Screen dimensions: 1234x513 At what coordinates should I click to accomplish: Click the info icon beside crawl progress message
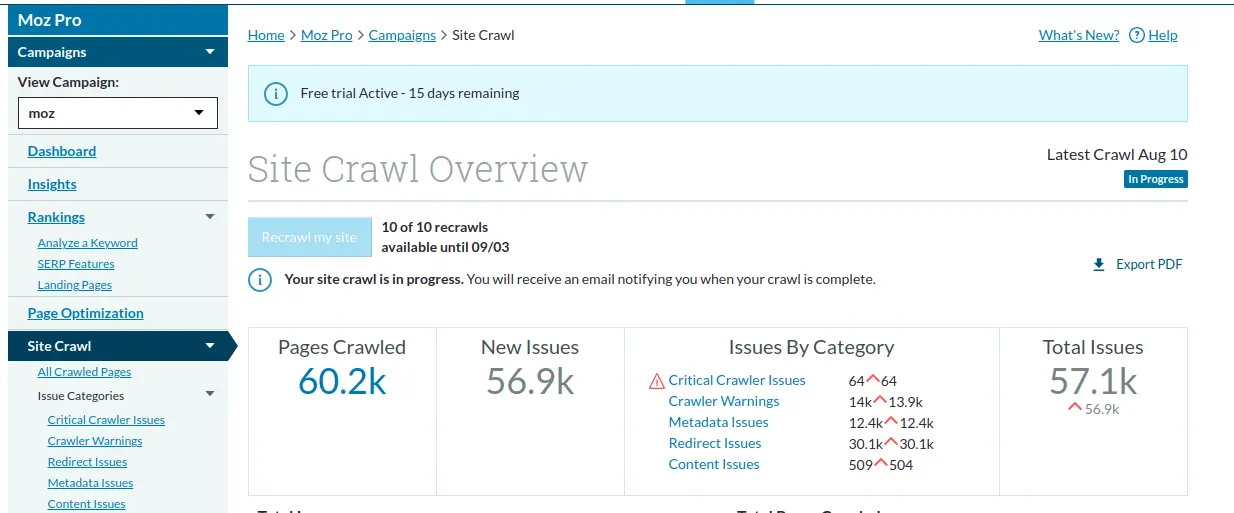260,280
